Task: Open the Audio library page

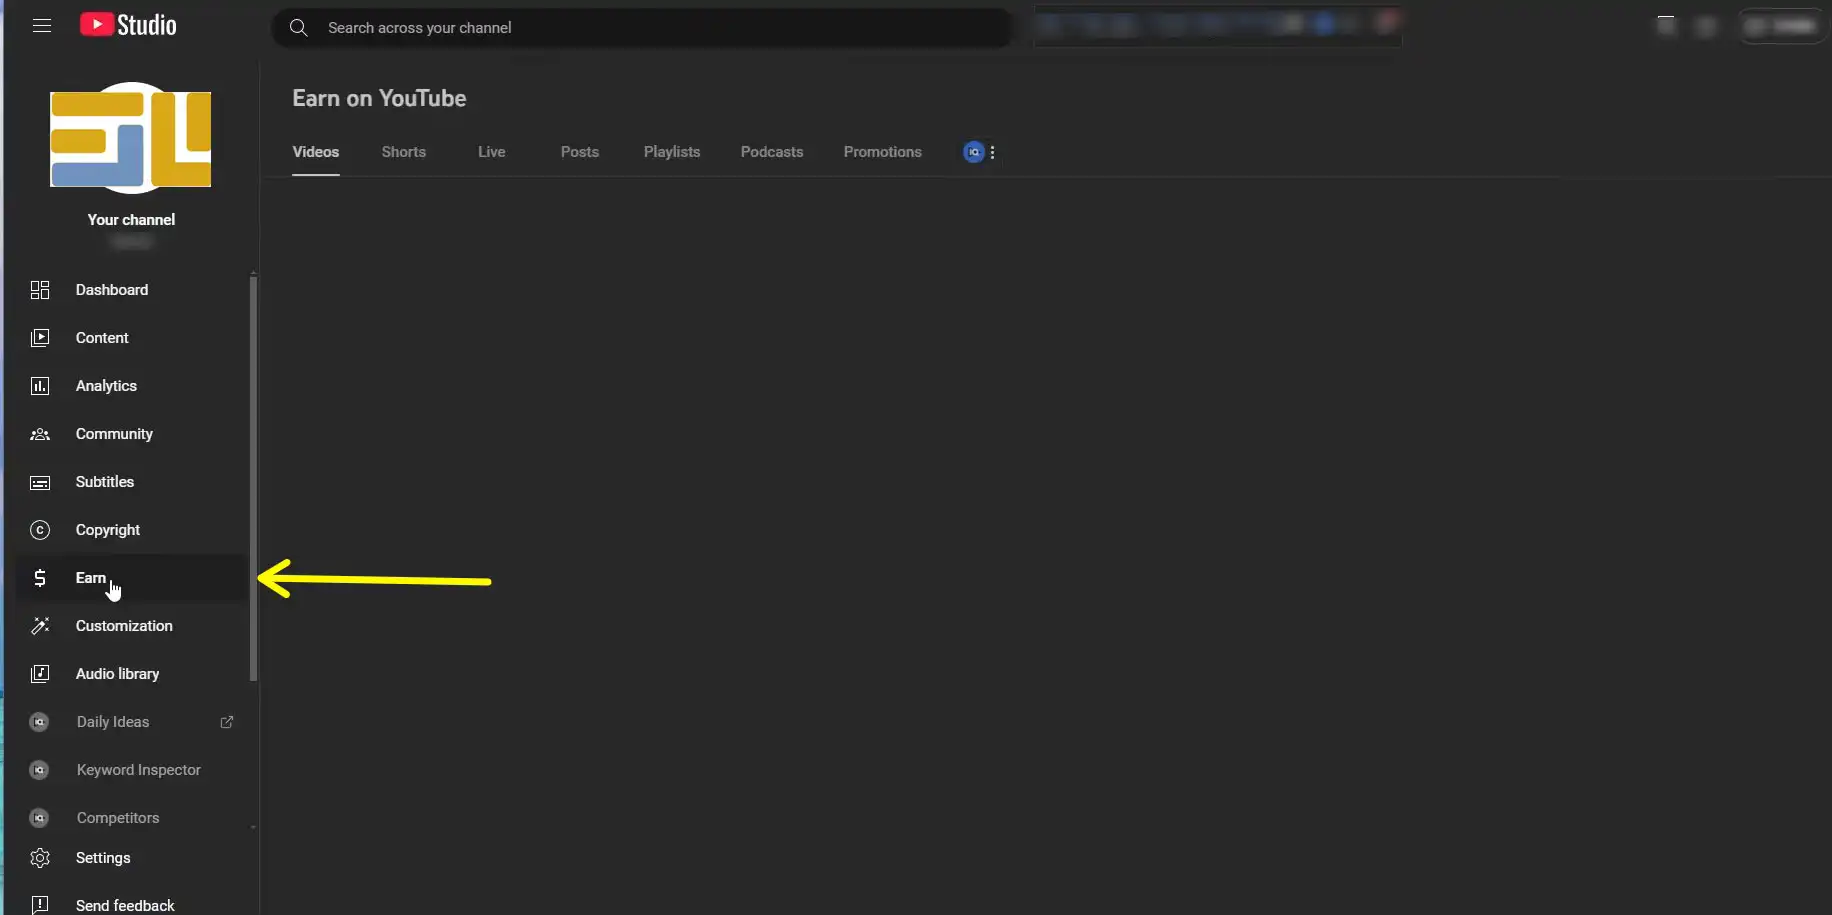Action: 117,674
